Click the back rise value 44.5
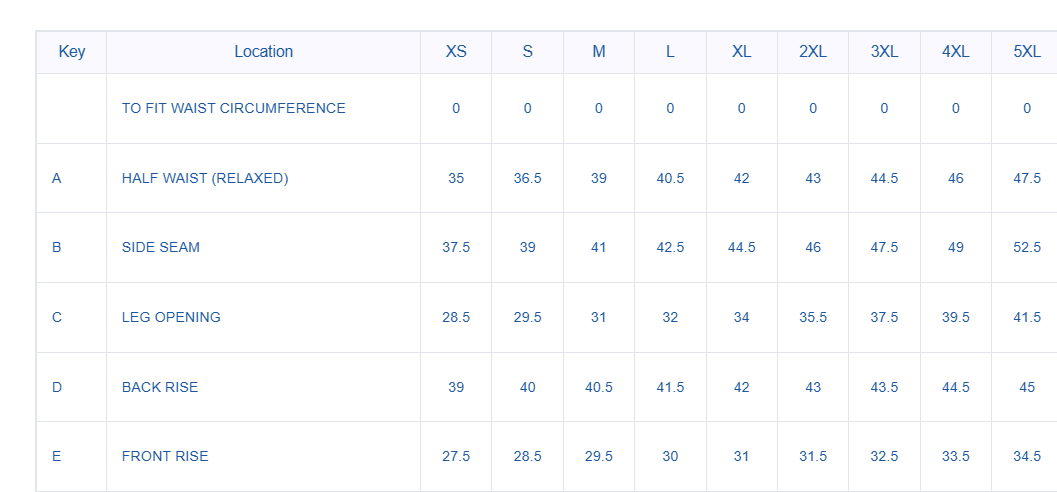 (x=956, y=387)
